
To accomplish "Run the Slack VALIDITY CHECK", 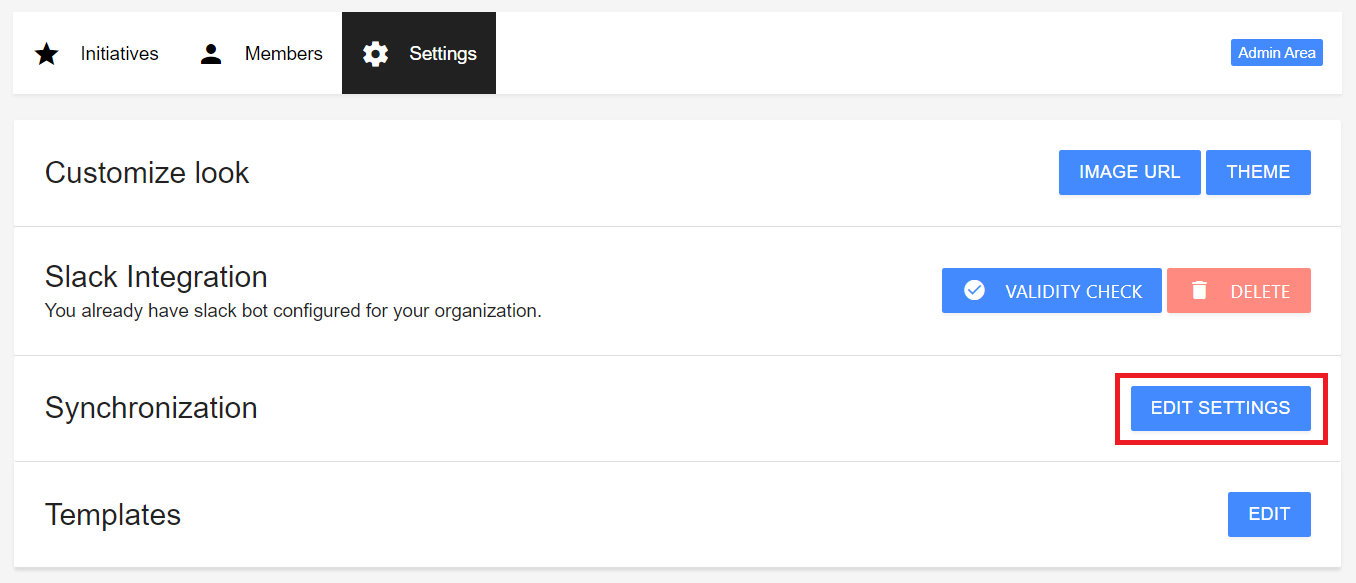I will tap(1052, 291).
